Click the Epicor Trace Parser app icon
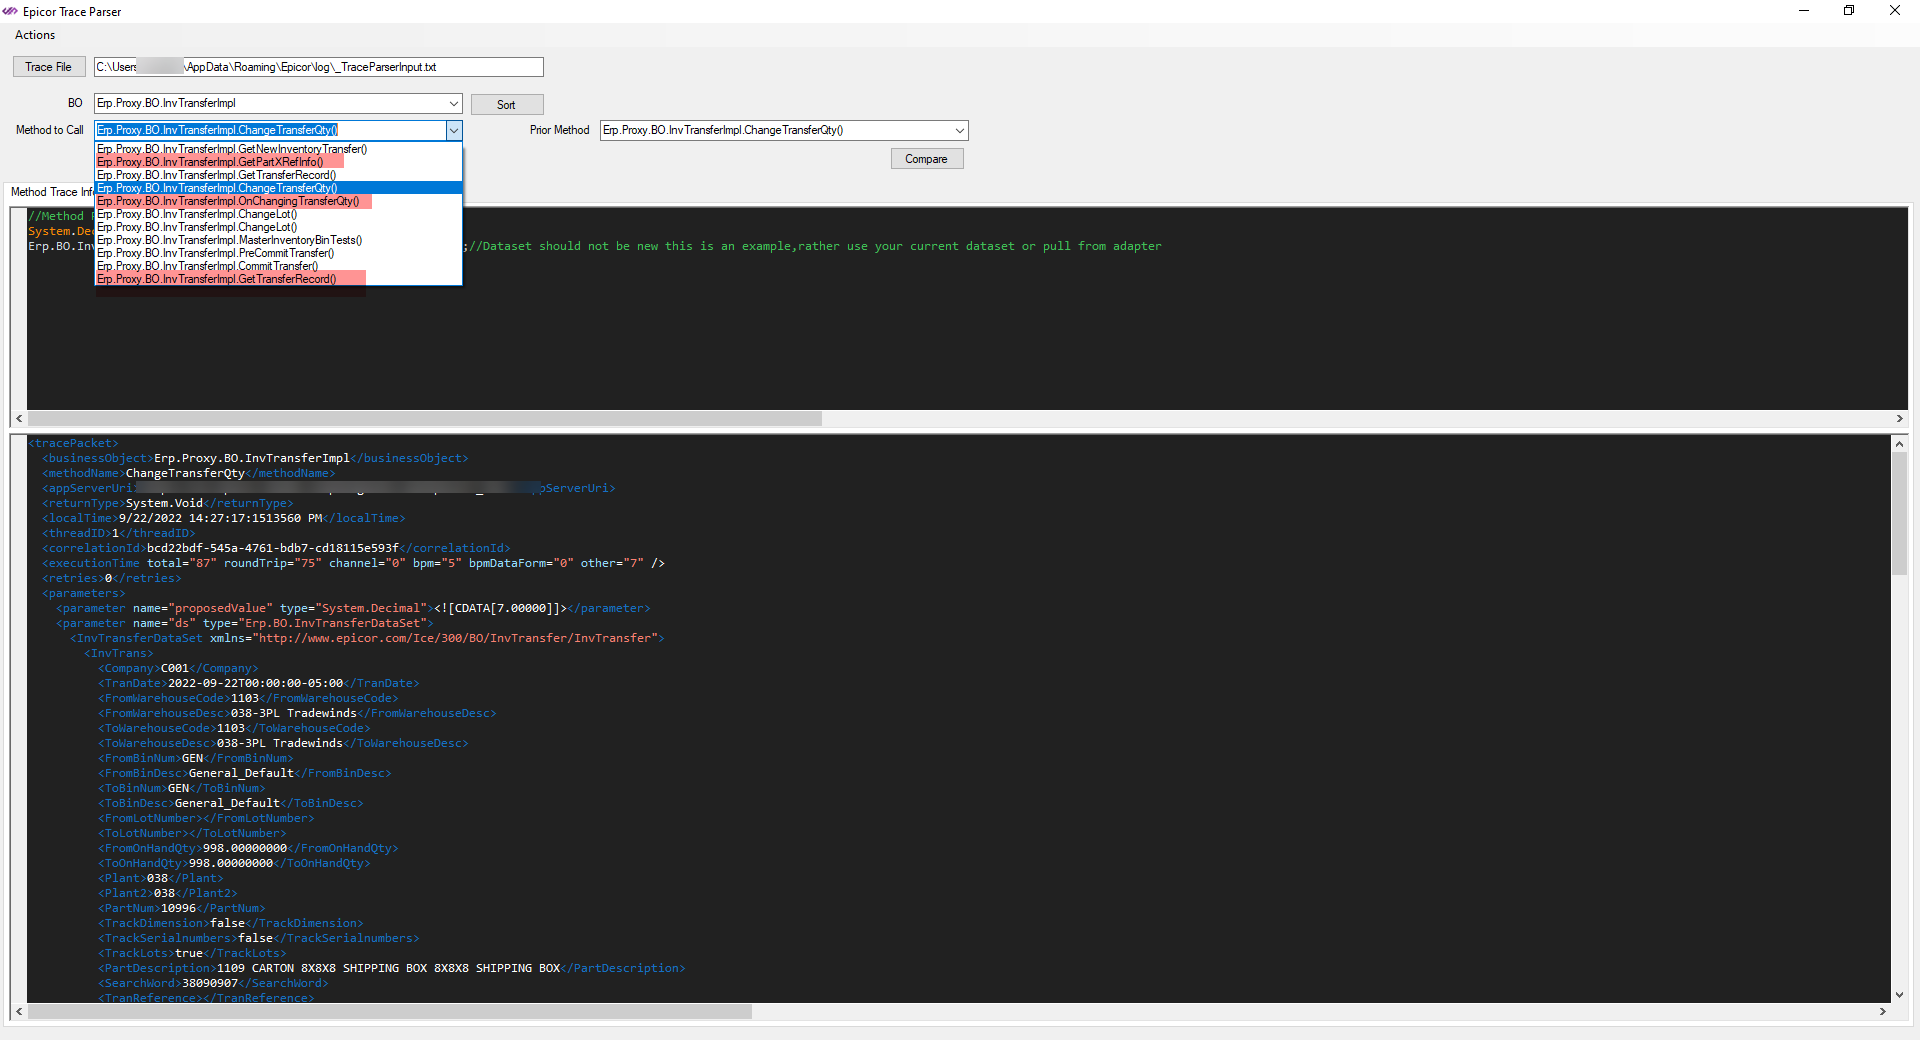This screenshot has width=1920, height=1040. [10, 11]
